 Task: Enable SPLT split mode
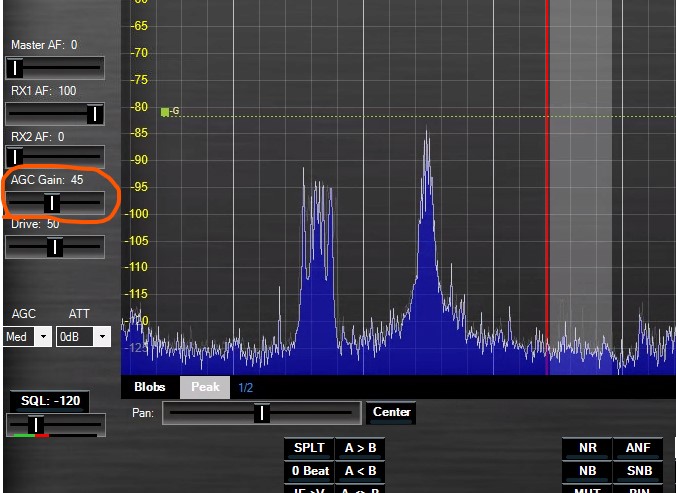click(309, 448)
